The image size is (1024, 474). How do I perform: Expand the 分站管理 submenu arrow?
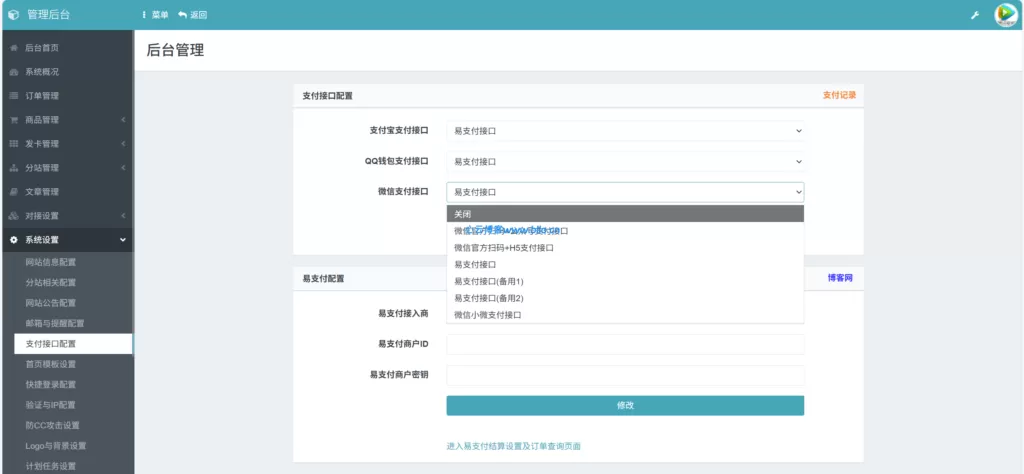(123, 168)
